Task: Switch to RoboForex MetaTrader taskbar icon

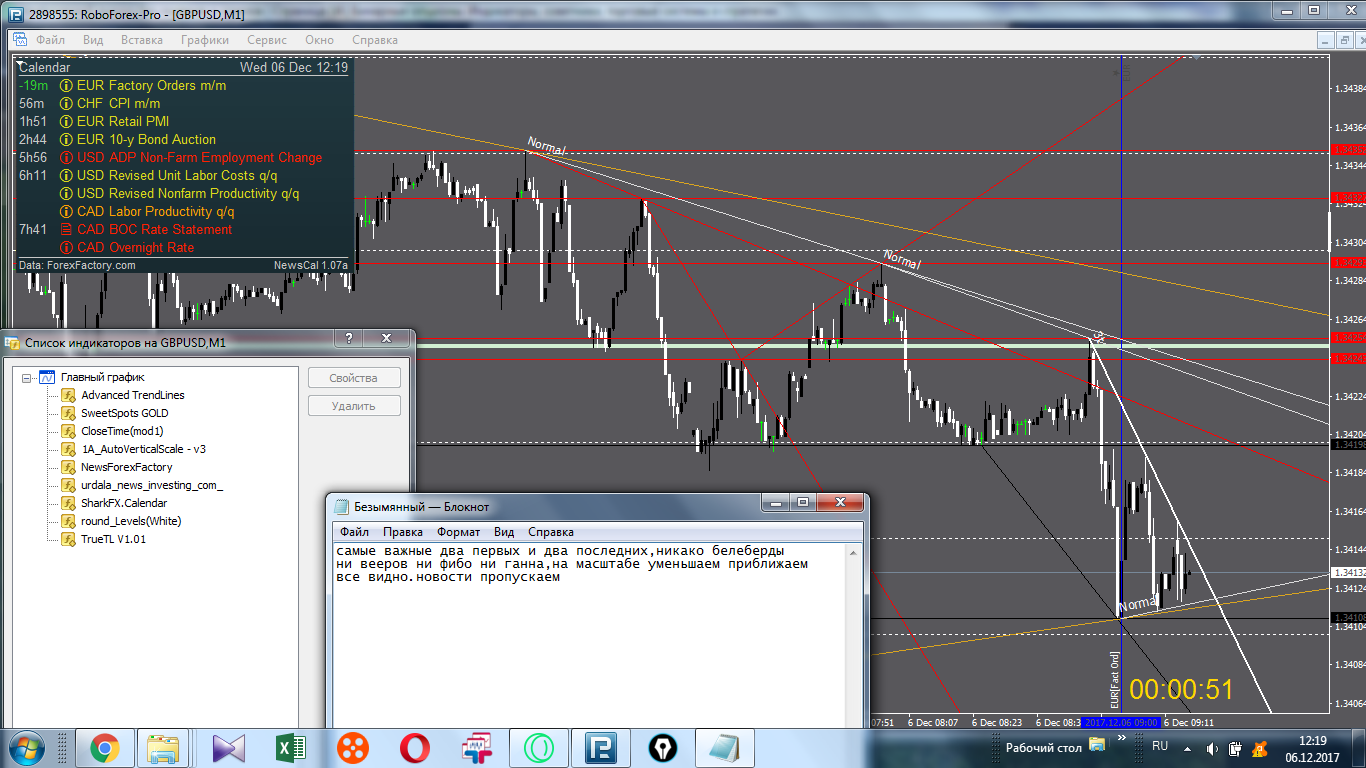Action: click(x=601, y=747)
